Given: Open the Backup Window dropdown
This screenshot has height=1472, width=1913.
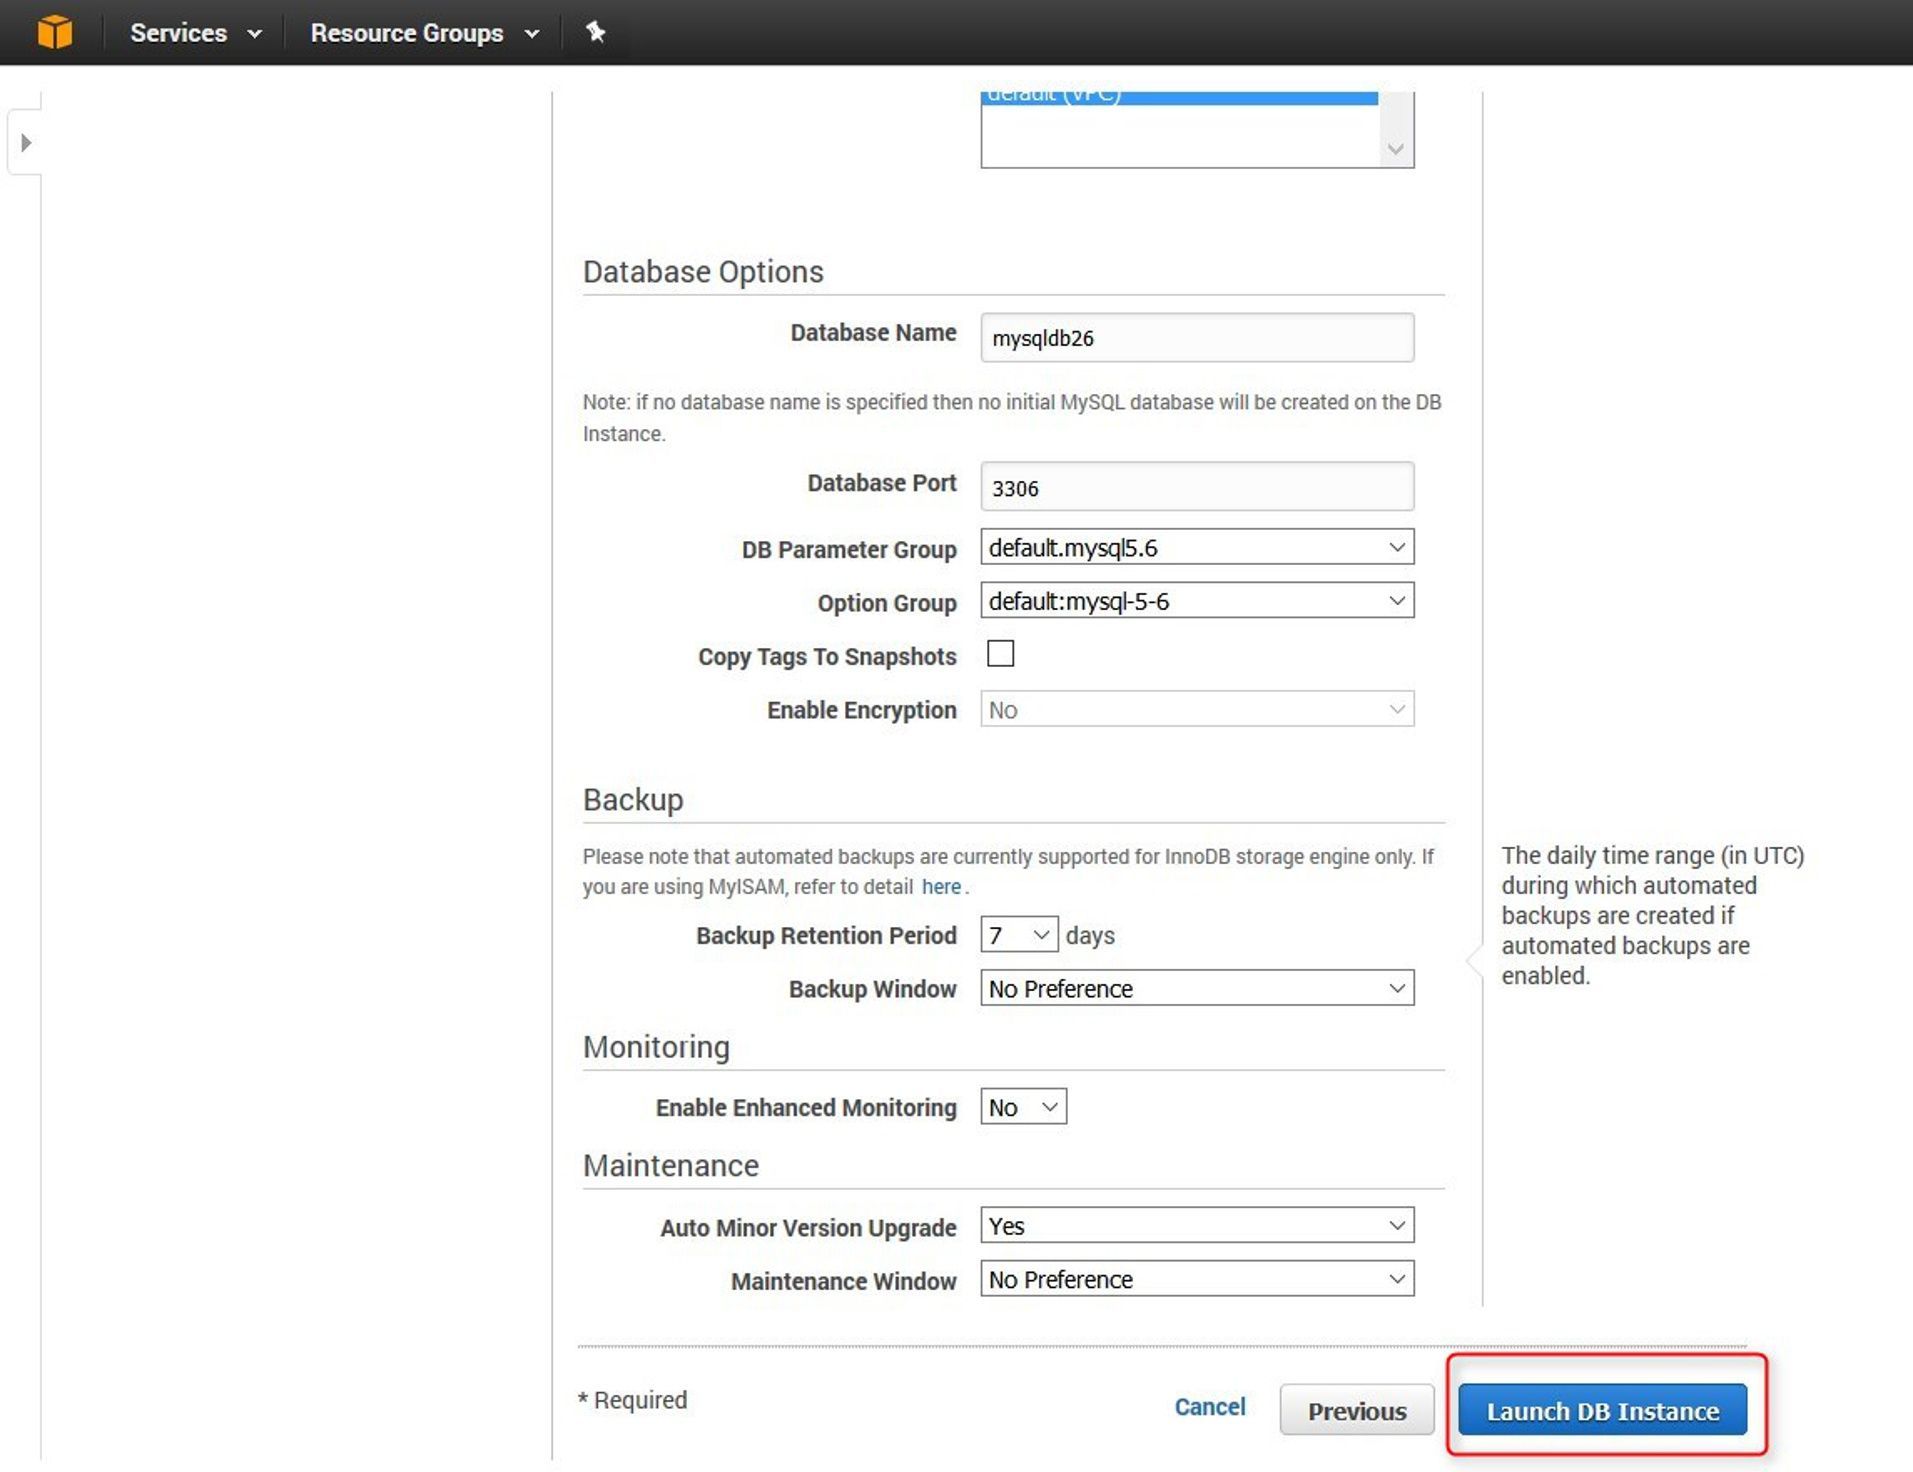Looking at the screenshot, I should tap(1197, 988).
